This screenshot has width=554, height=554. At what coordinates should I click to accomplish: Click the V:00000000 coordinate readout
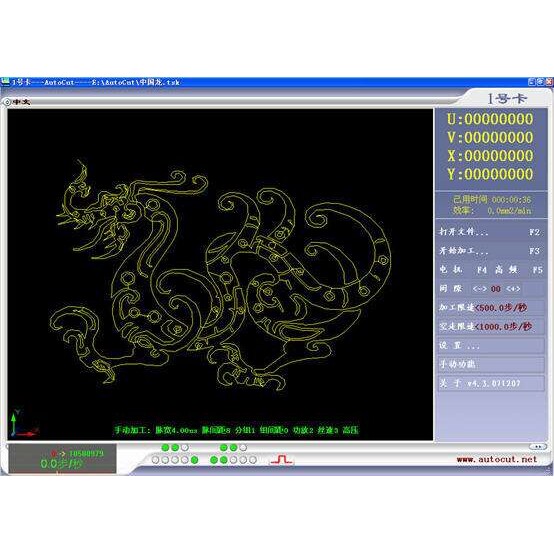coord(490,137)
